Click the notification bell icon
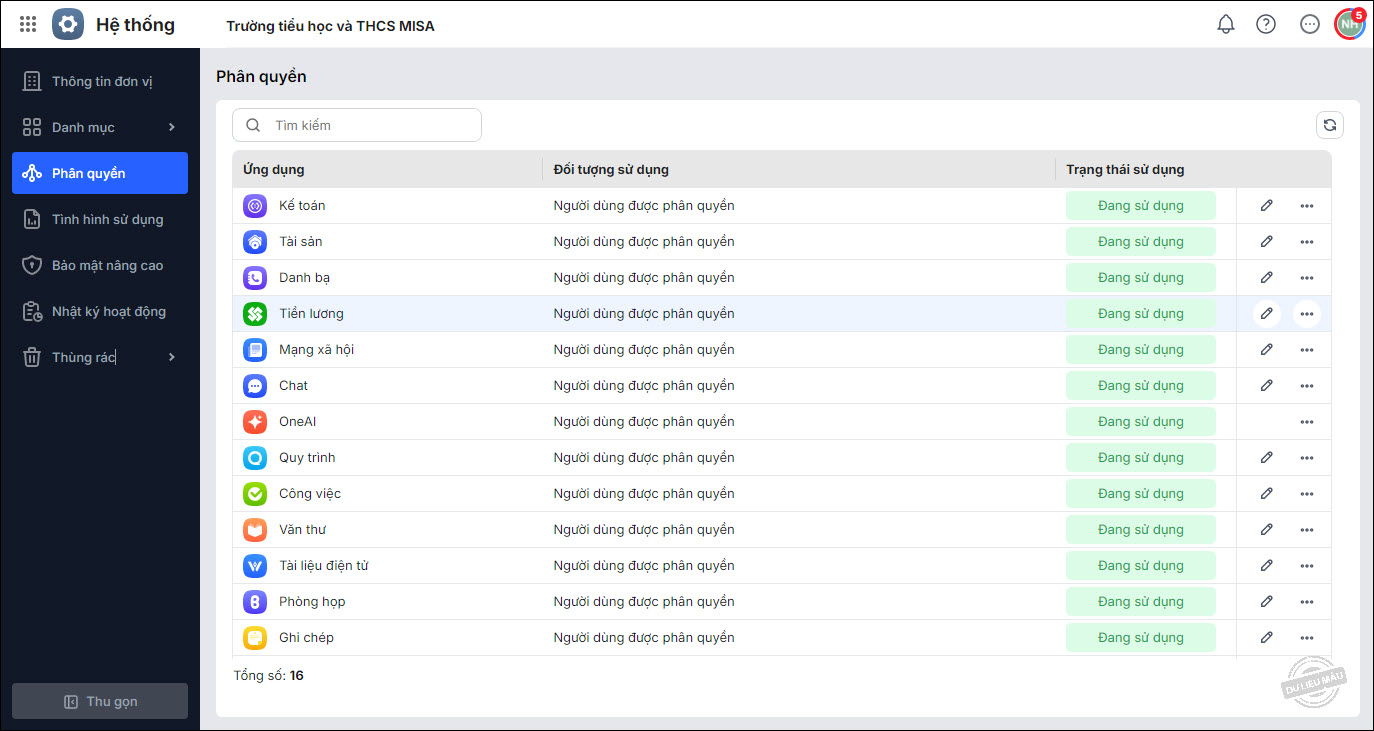 [x=1226, y=24]
